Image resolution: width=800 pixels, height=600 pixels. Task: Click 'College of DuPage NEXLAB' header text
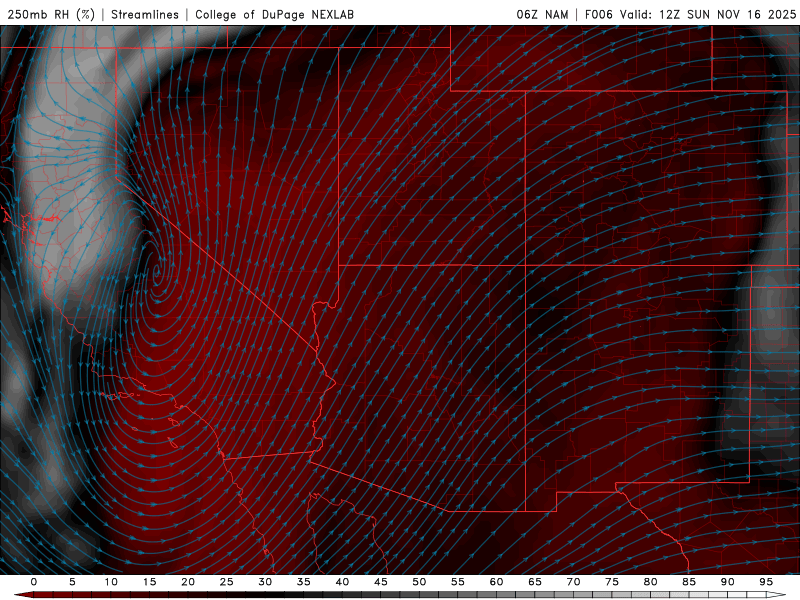274,14
